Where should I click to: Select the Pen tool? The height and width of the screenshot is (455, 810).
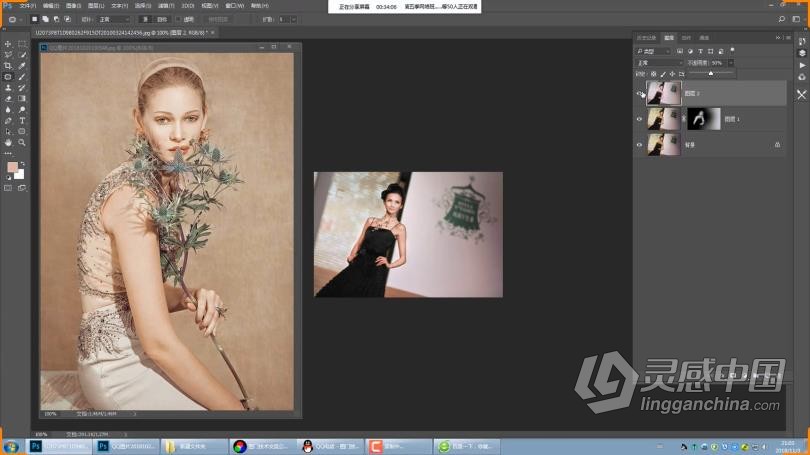(8, 120)
